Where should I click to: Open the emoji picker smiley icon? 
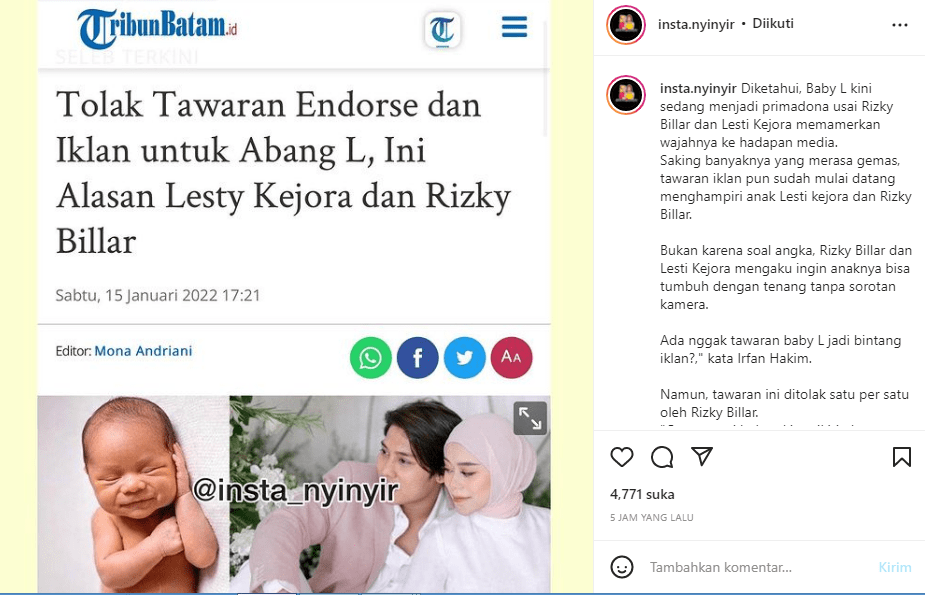[622, 567]
